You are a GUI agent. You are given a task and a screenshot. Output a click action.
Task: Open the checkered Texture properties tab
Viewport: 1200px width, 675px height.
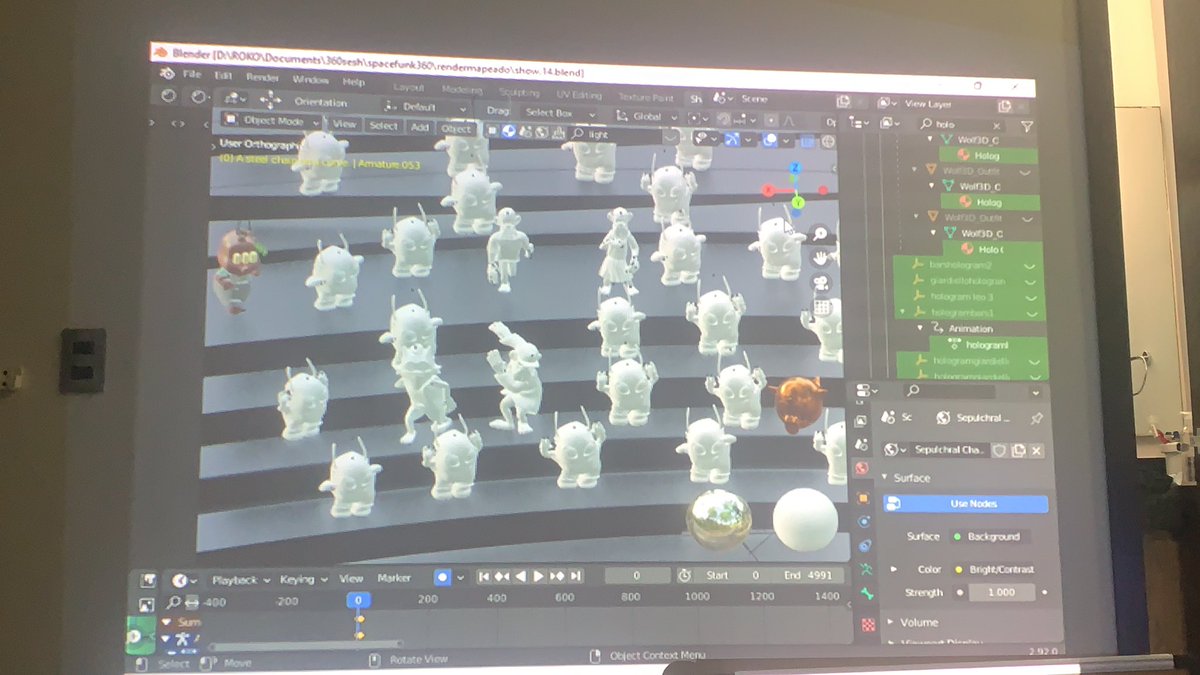pos(868,623)
